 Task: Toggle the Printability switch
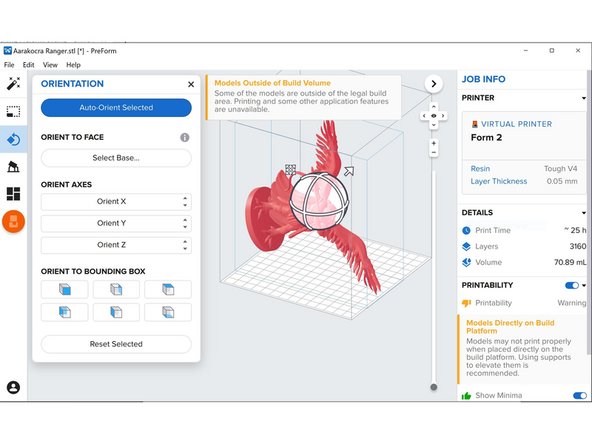(572, 285)
